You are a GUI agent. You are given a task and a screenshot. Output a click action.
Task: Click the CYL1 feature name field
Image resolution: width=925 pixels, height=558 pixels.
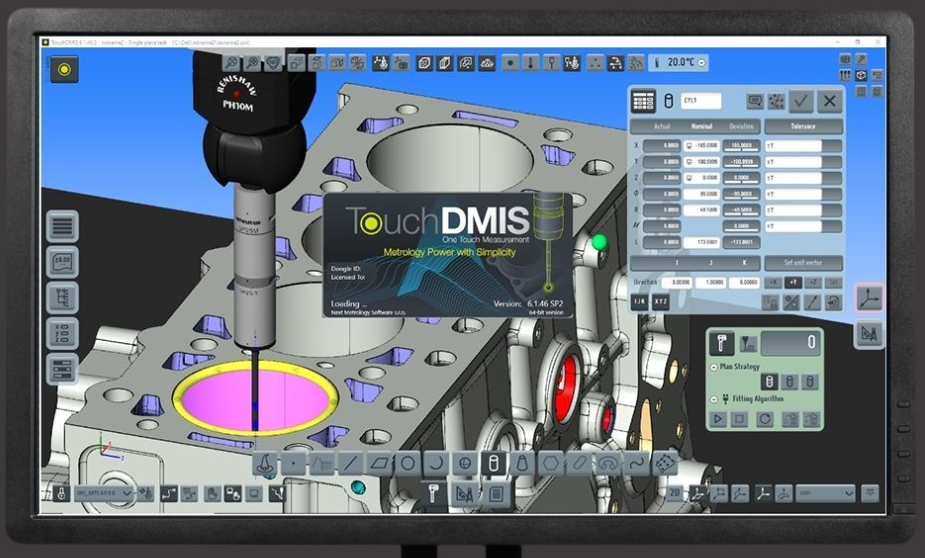(x=701, y=101)
